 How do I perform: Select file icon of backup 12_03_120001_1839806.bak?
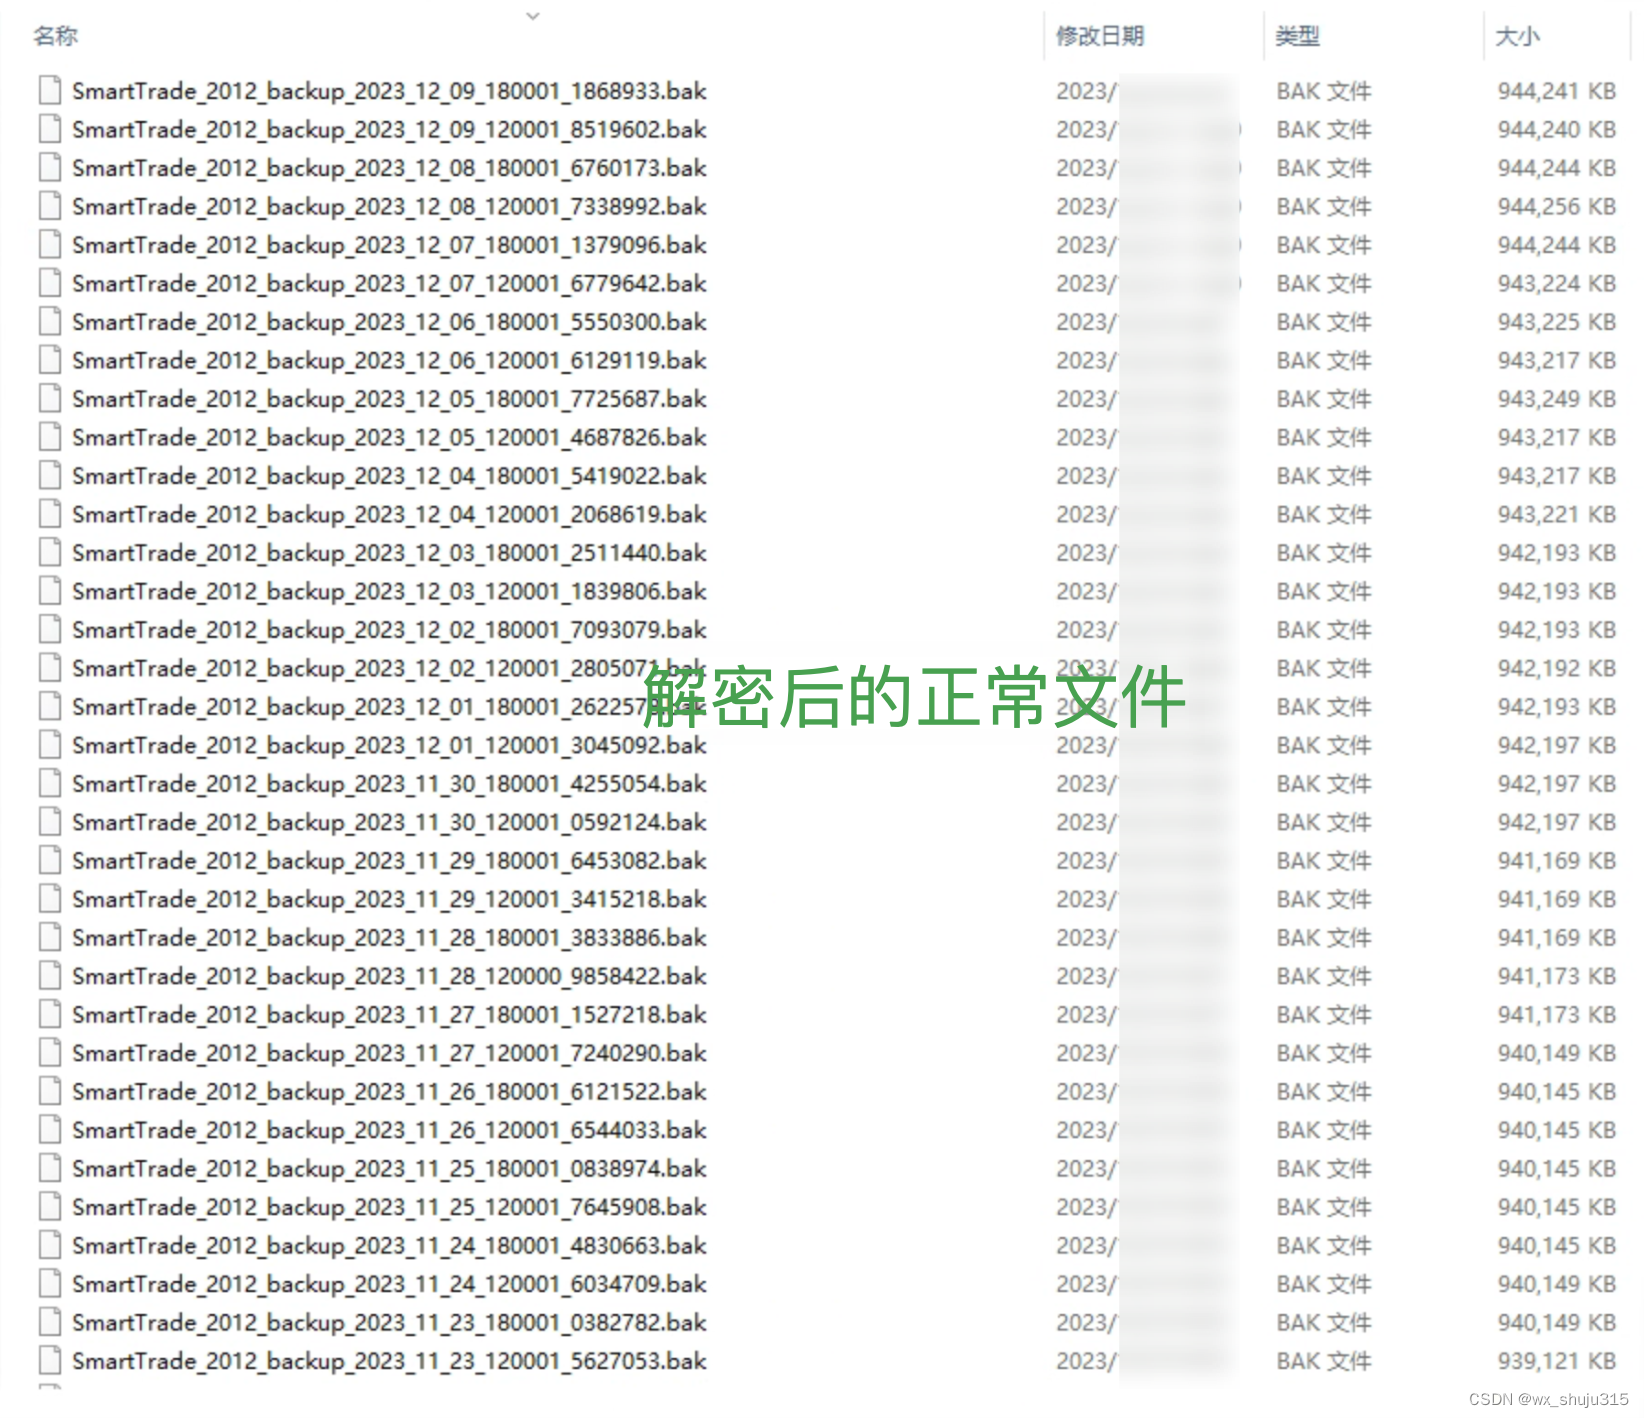50,591
